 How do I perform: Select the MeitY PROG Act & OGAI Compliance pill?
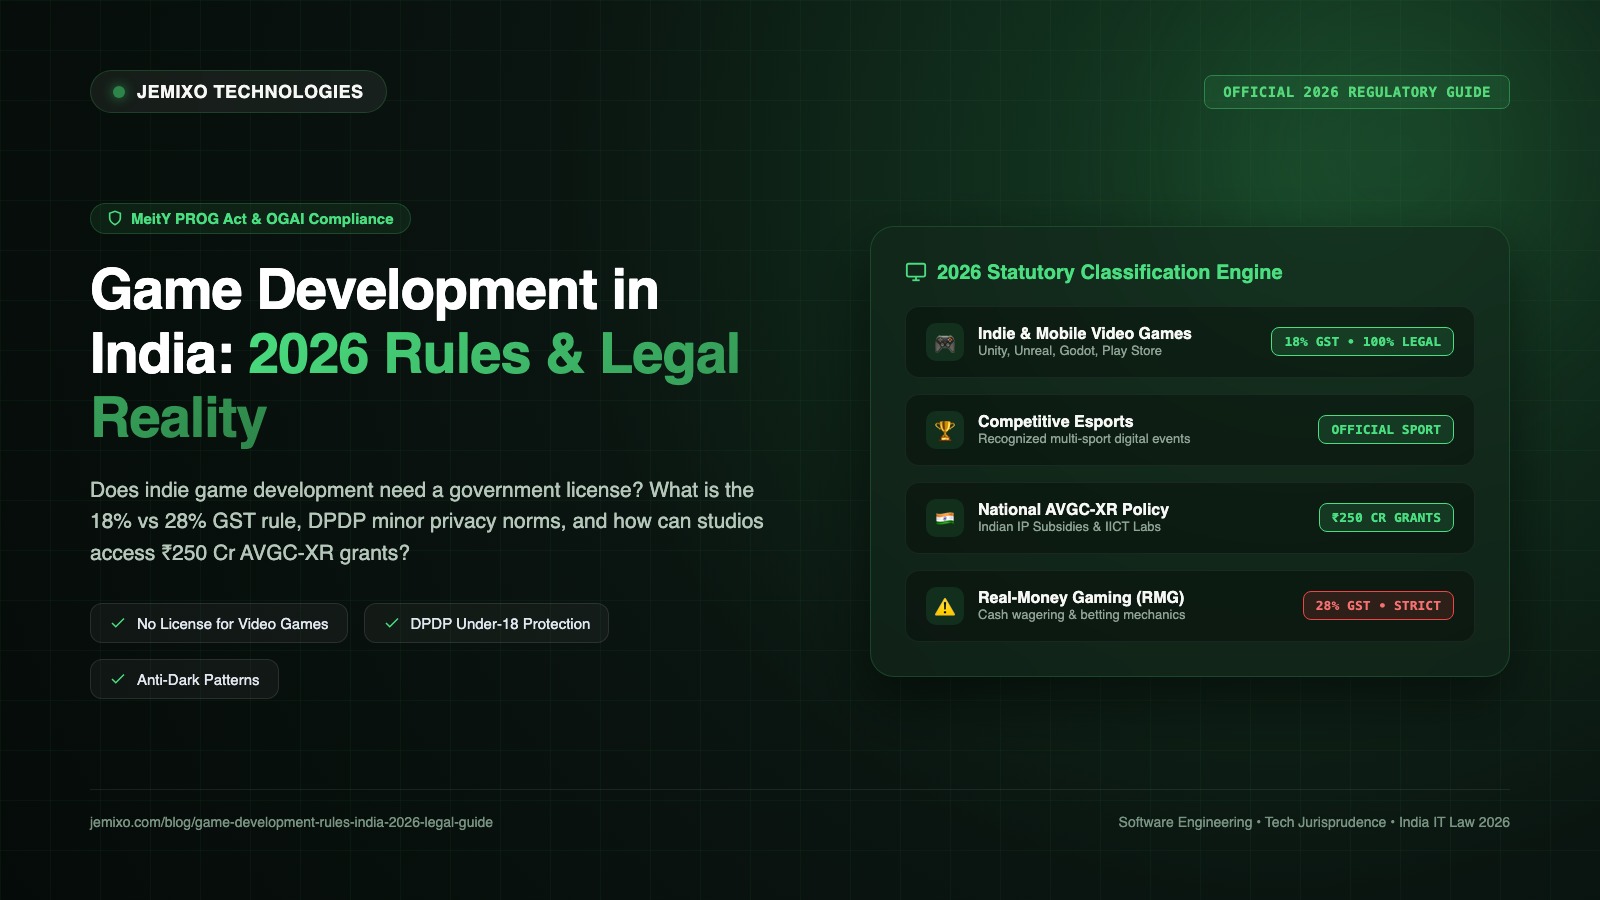(250, 219)
